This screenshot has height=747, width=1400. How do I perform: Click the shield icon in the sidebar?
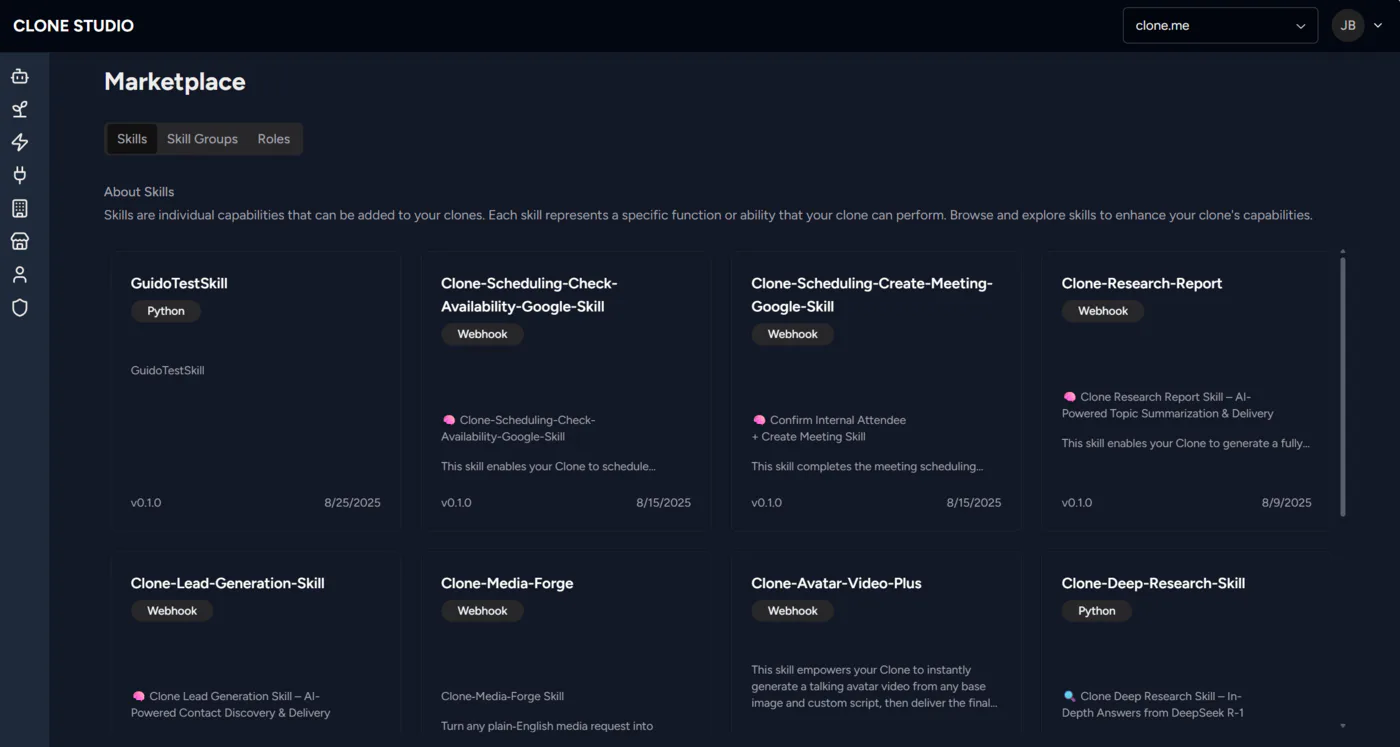point(19,307)
